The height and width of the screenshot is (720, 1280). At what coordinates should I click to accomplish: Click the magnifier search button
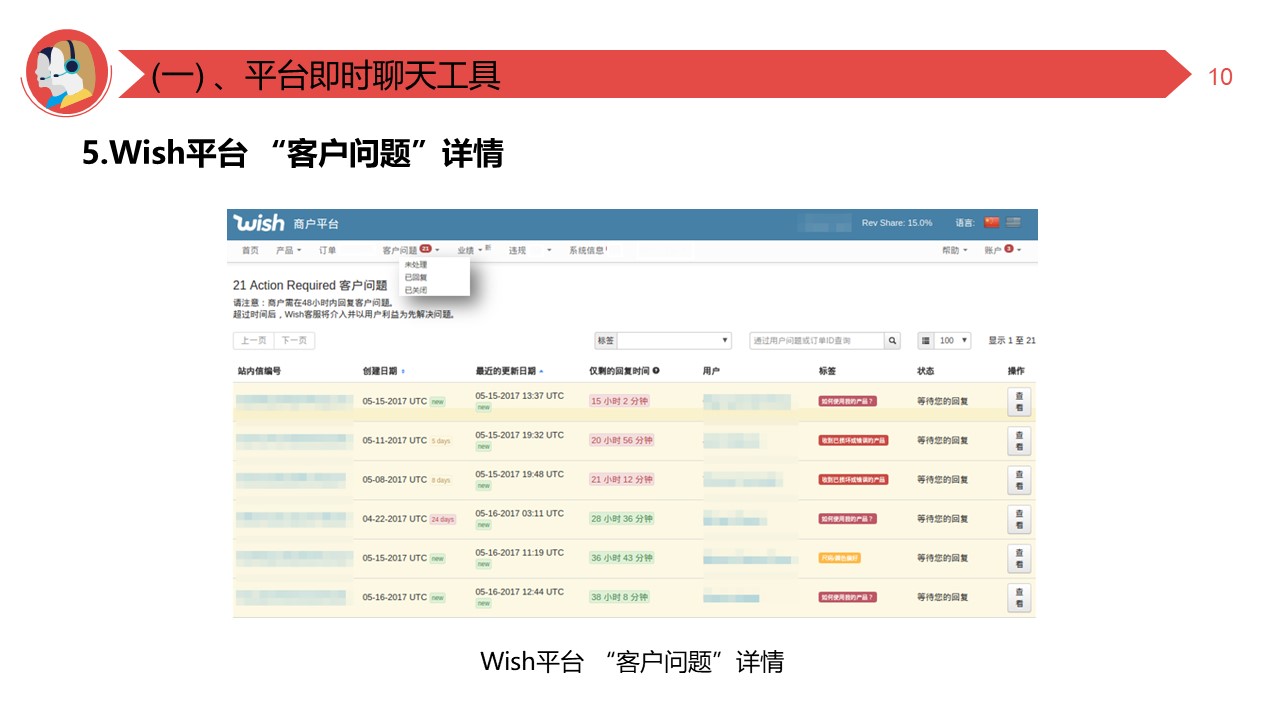coord(893,341)
